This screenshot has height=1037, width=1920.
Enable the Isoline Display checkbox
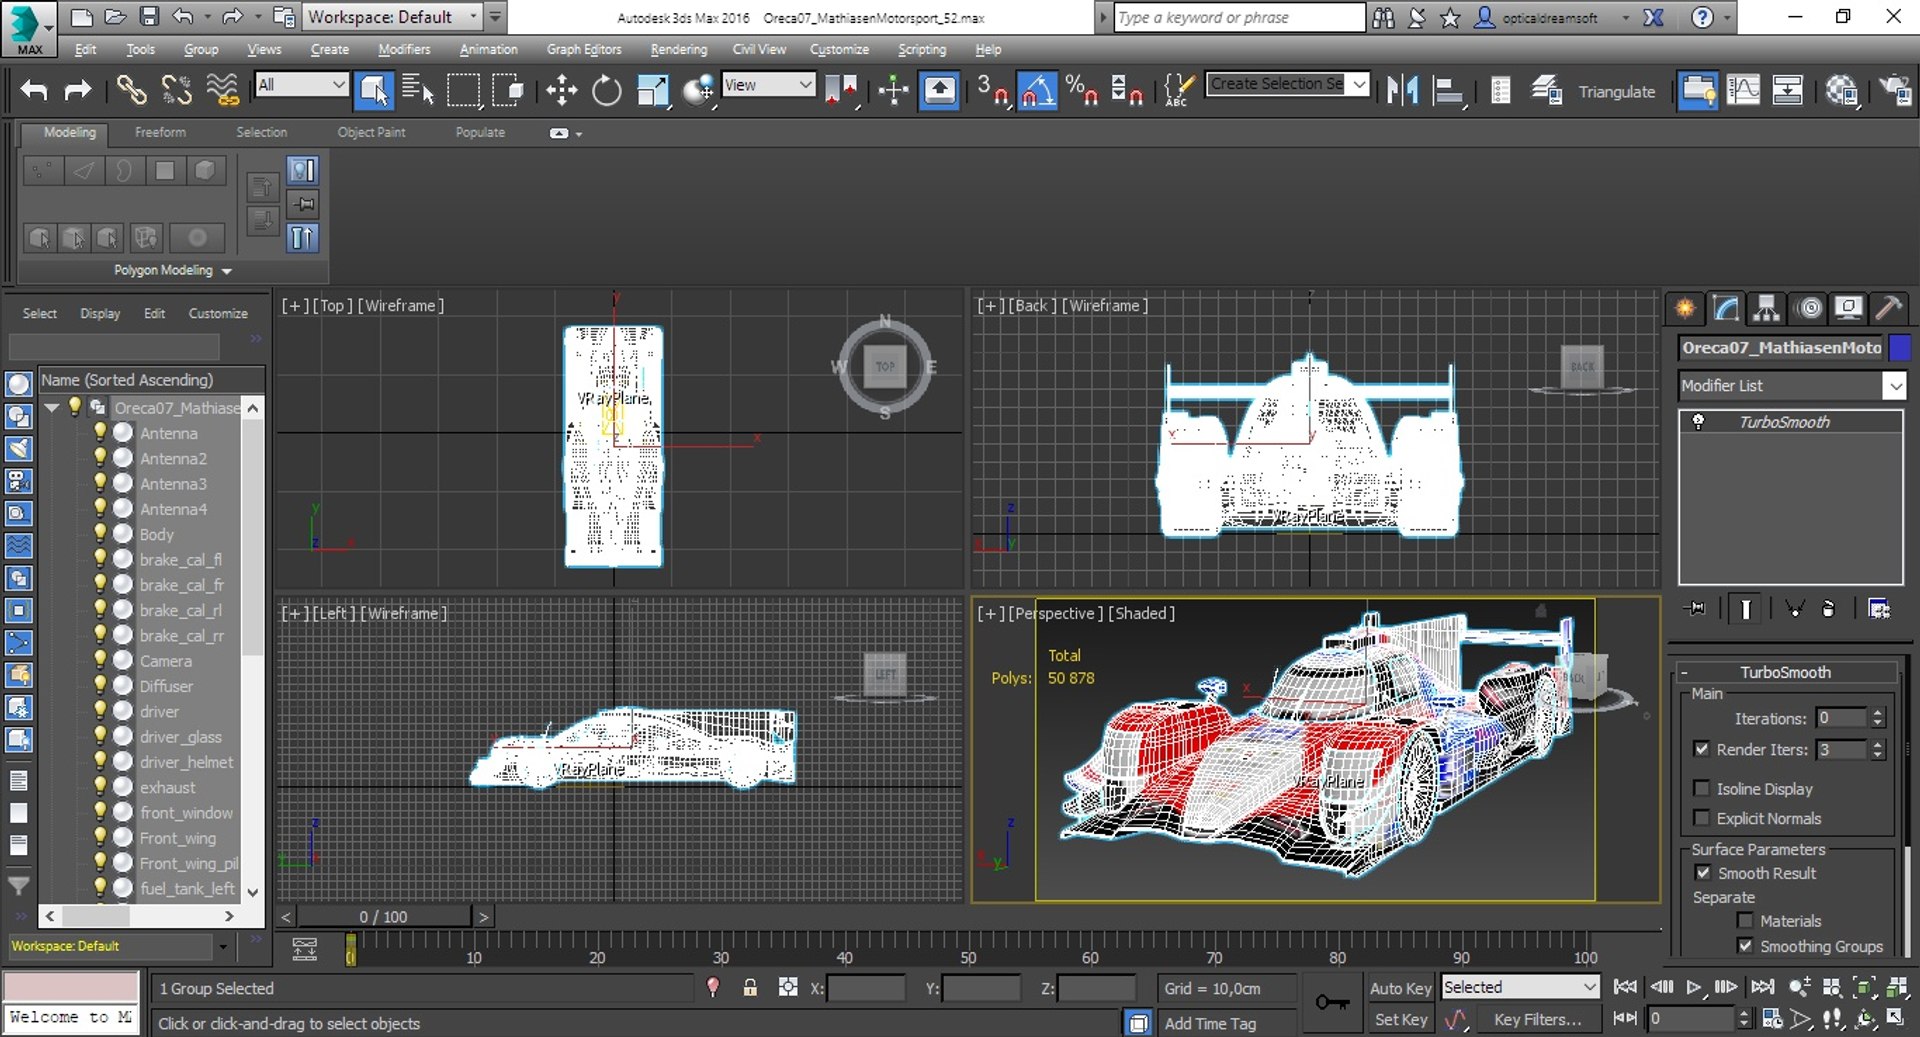[x=1702, y=789]
